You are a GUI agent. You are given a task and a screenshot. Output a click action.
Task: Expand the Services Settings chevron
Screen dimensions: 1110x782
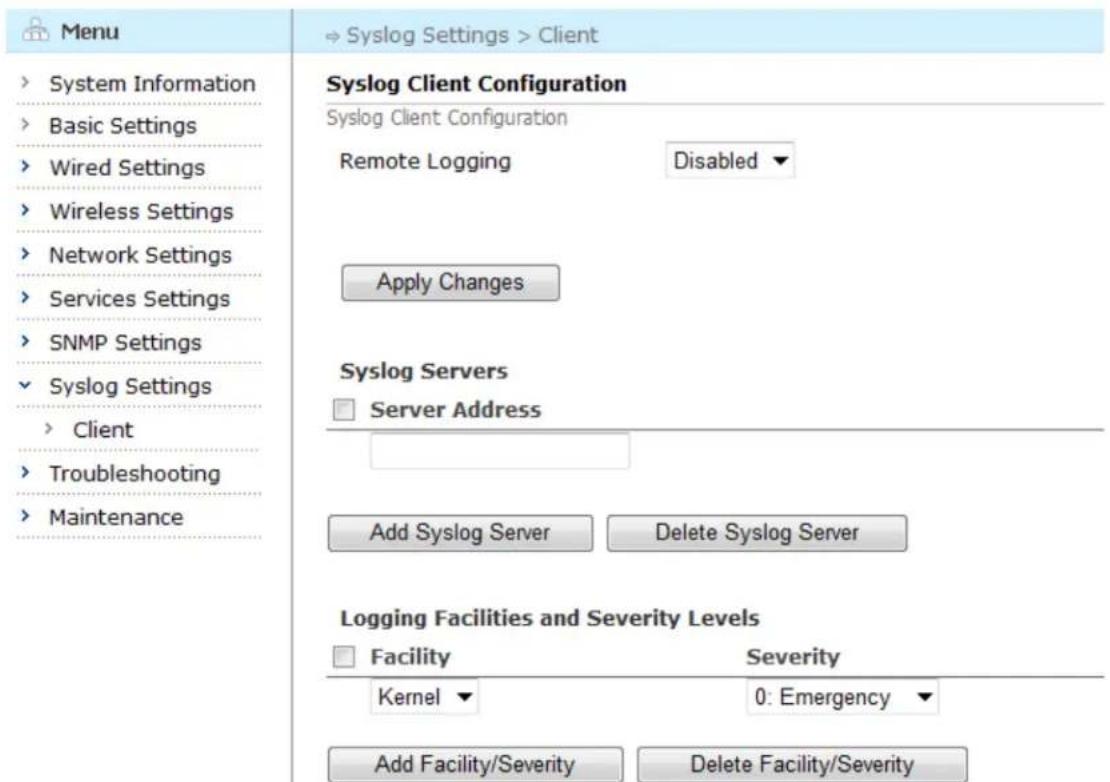pyautogui.click(x=25, y=298)
